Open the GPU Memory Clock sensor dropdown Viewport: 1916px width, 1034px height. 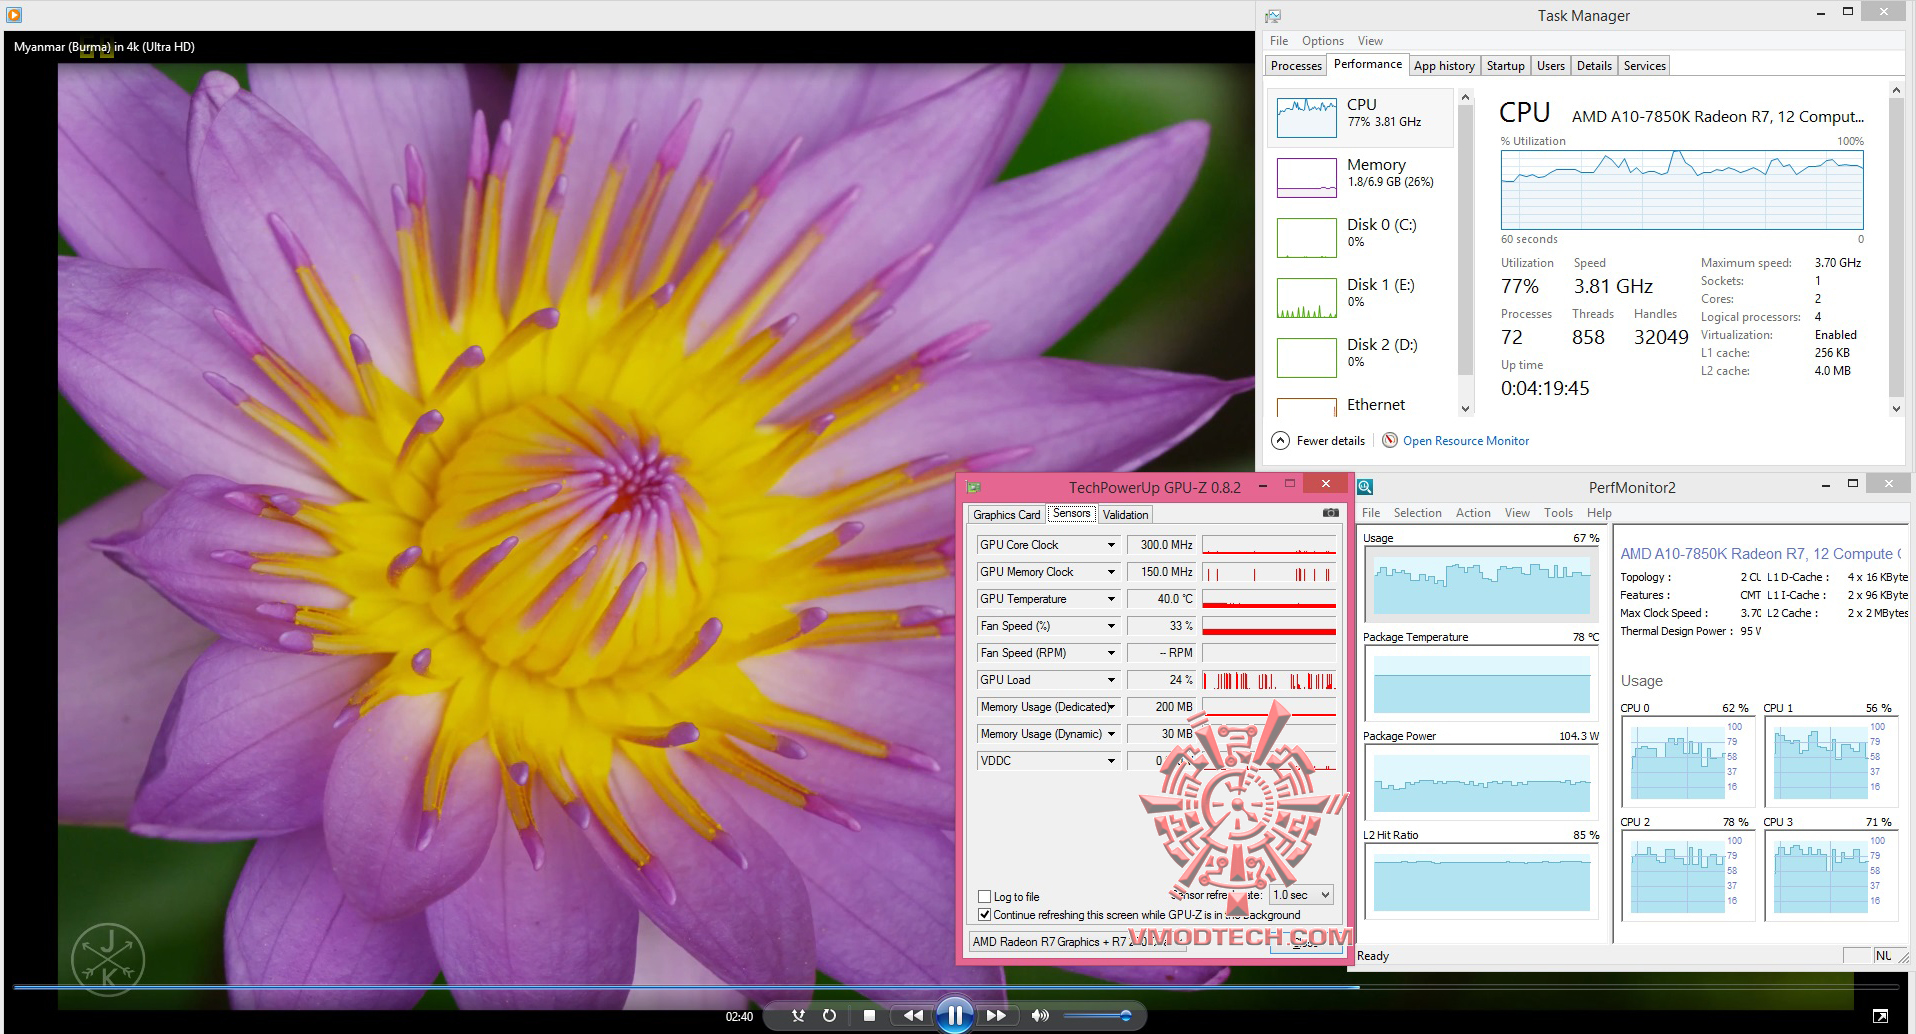coord(1111,572)
